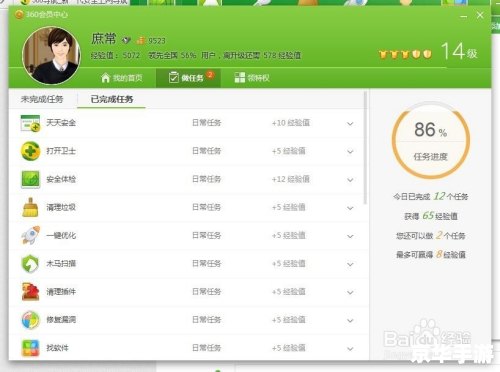This screenshot has height=372, width=500.
Task: Expand the 一键优化 task row
Action: [350, 236]
